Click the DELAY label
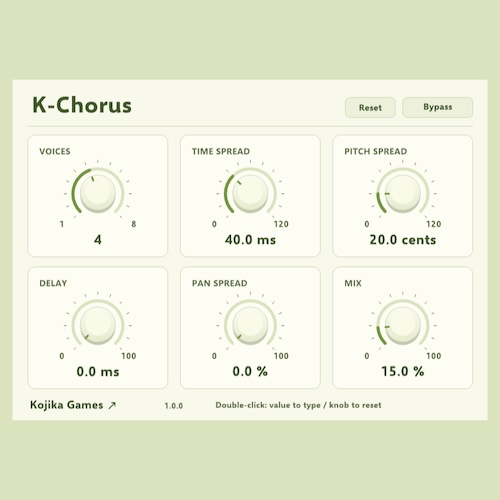Viewport: 500px width, 500px height. (53, 283)
